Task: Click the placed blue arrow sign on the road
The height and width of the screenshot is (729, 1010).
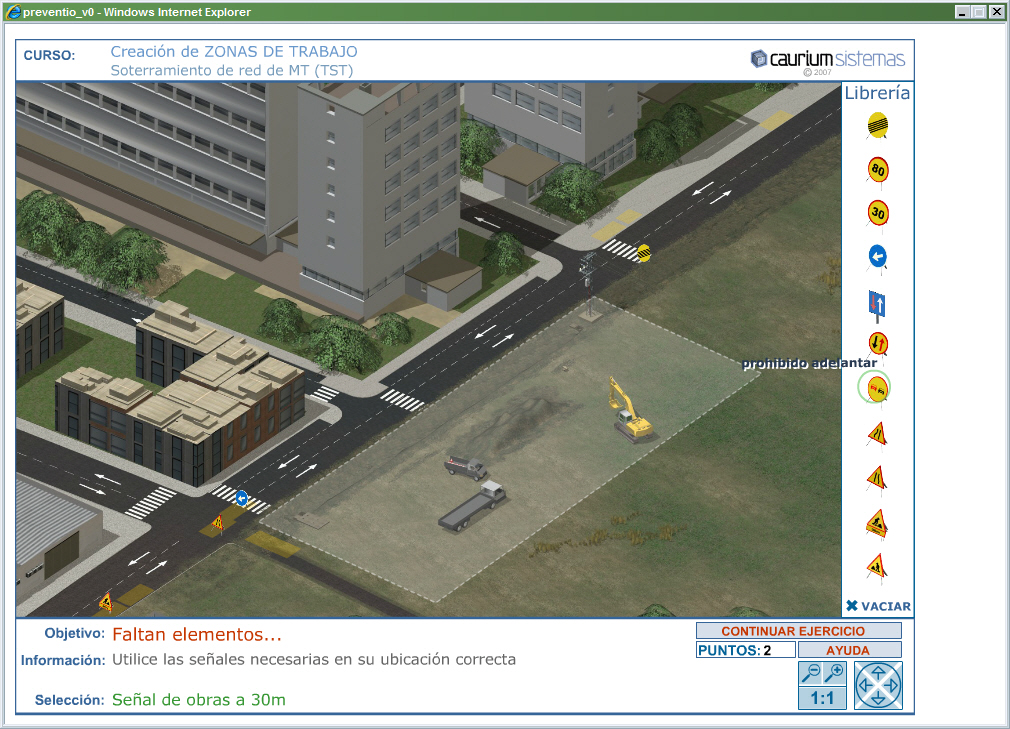Action: 242,497
